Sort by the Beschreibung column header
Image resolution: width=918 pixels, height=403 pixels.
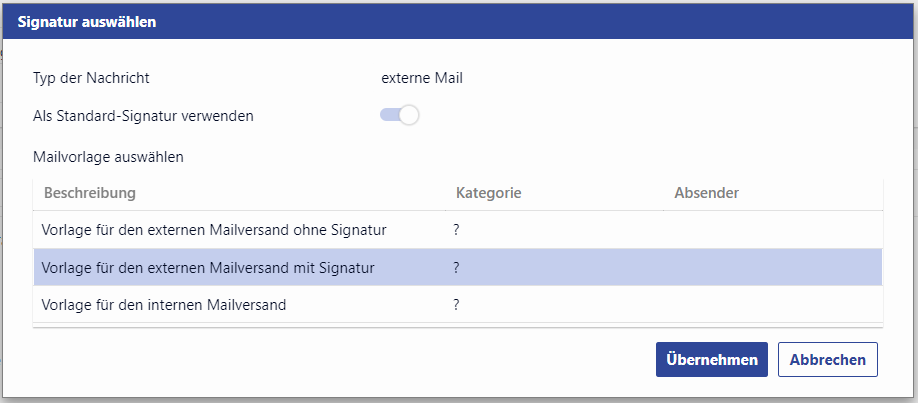click(x=89, y=192)
